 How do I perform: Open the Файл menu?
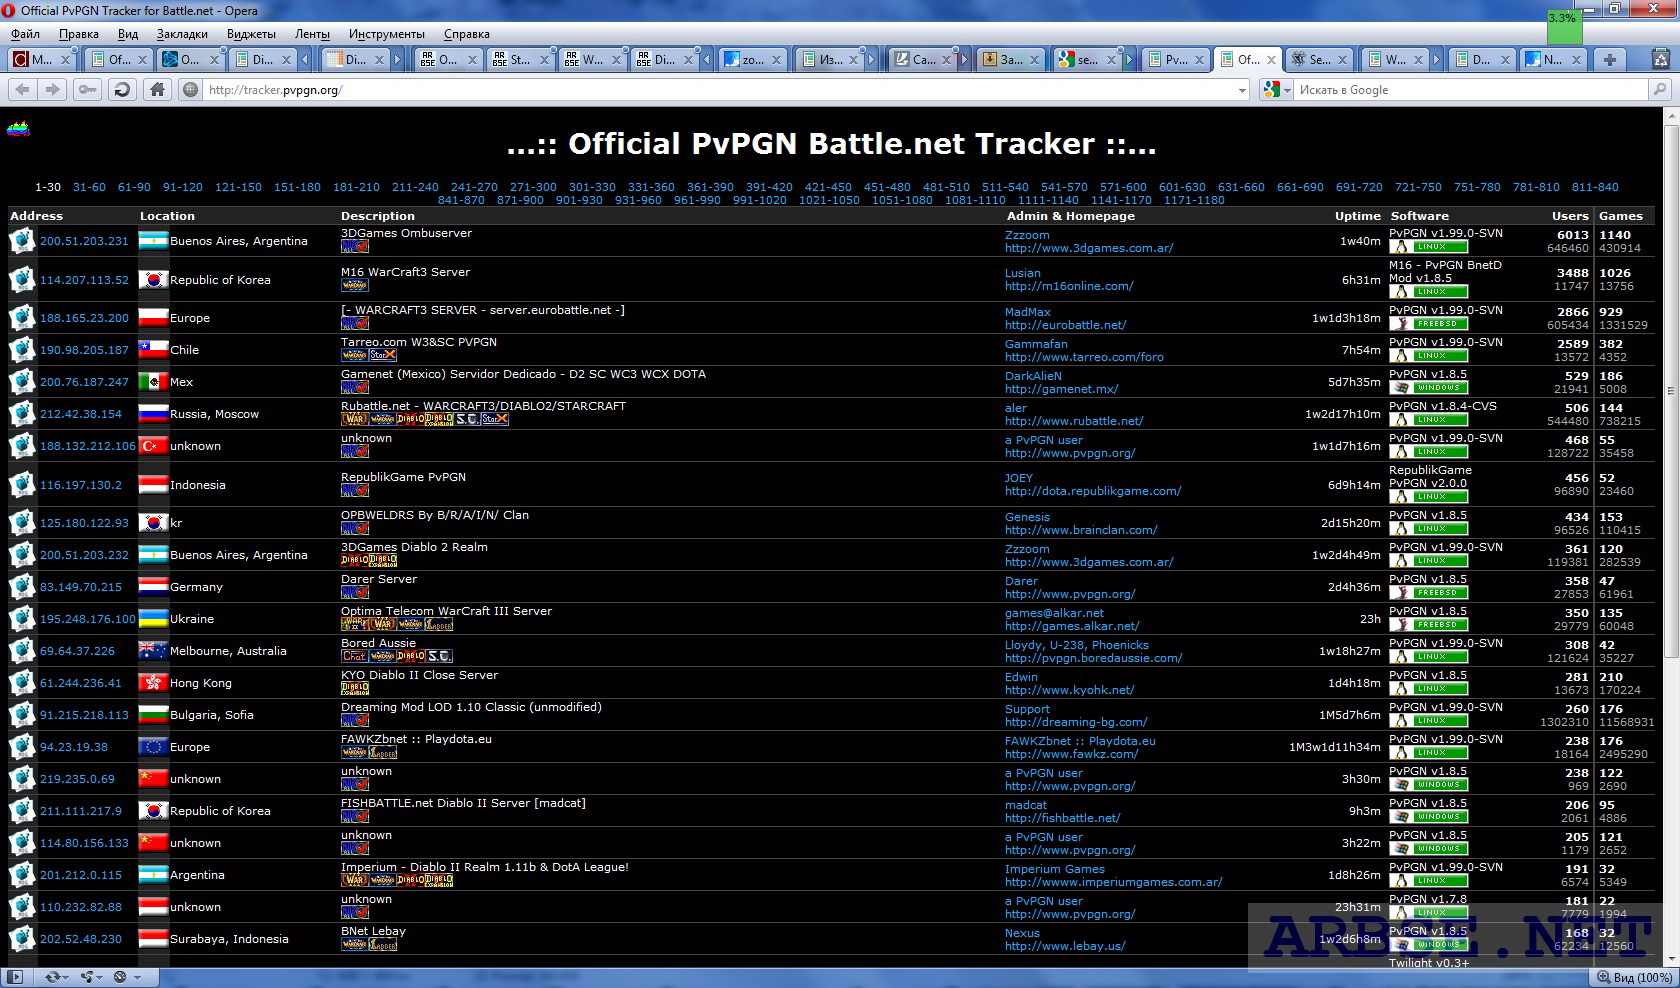tap(25, 34)
